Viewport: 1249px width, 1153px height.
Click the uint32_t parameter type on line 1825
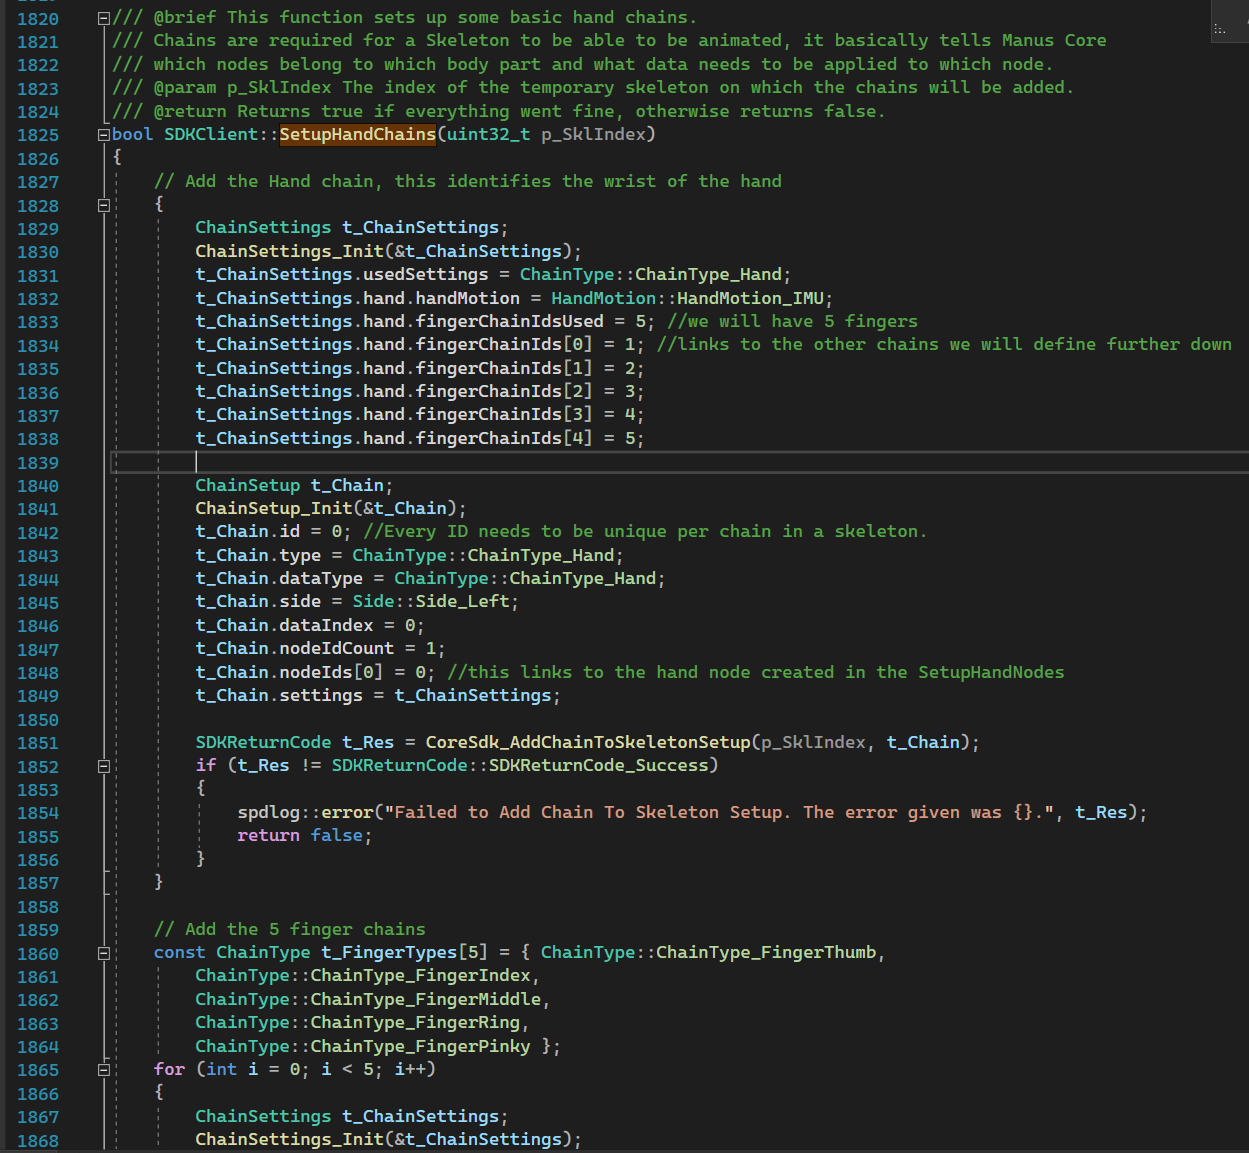[x=488, y=134]
